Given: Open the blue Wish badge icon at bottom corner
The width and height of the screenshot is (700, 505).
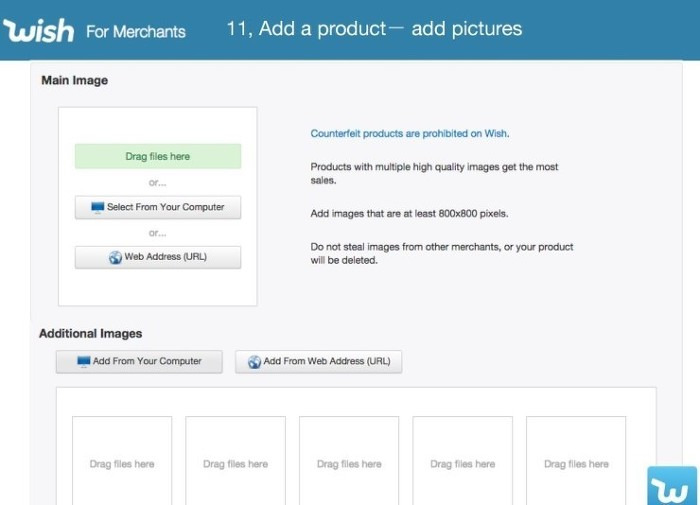Looking at the screenshot, I should tap(672, 486).
